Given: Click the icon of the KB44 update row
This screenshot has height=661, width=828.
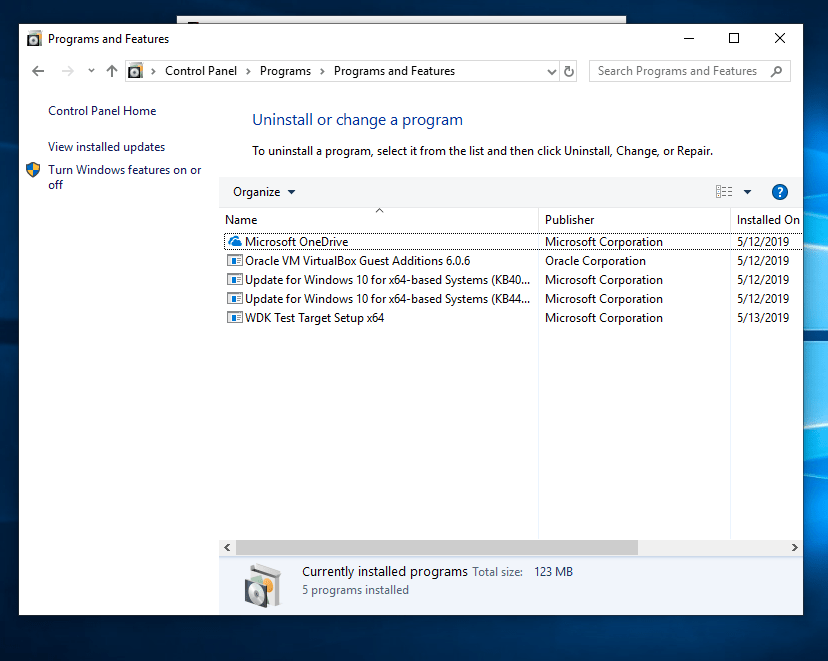Looking at the screenshot, I should (234, 298).
